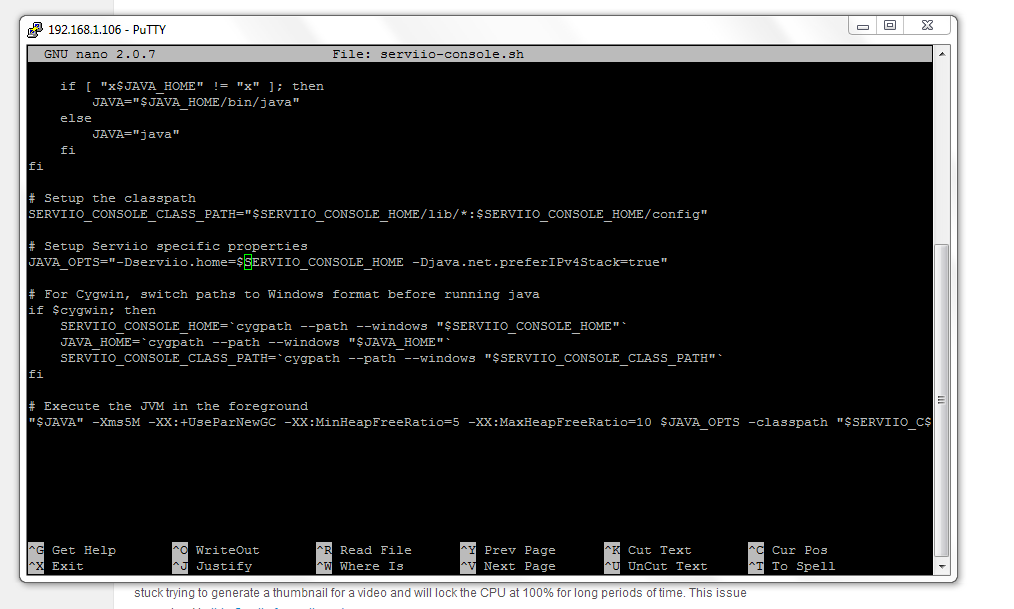Click the scrollbar up arrow
The width and height of the screenshot is (1014, 609).
(x=941, y=53)
